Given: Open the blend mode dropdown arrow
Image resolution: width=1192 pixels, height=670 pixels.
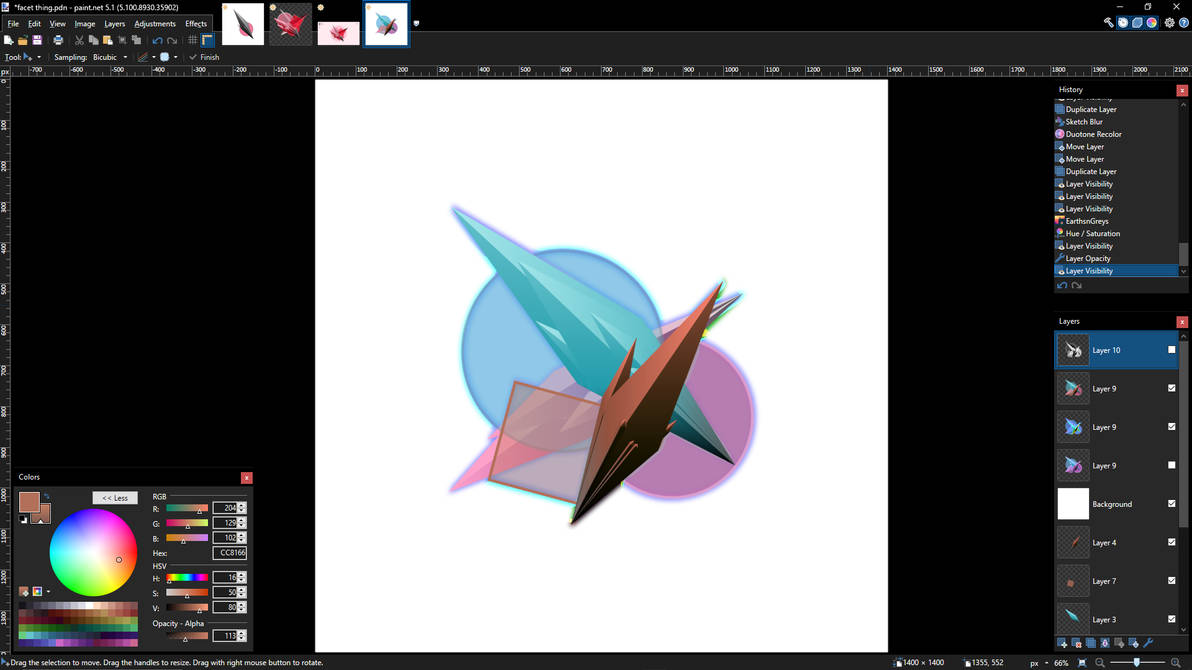Looking at the screenshot, I should (176, 57).
